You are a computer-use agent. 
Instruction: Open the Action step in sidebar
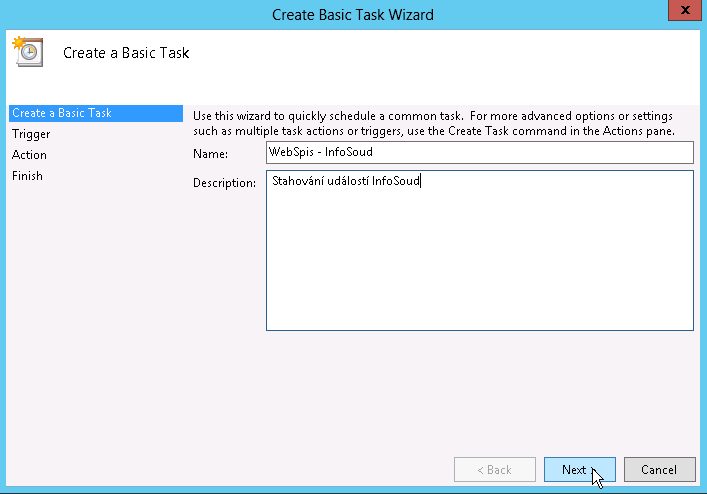coord(29,155)
